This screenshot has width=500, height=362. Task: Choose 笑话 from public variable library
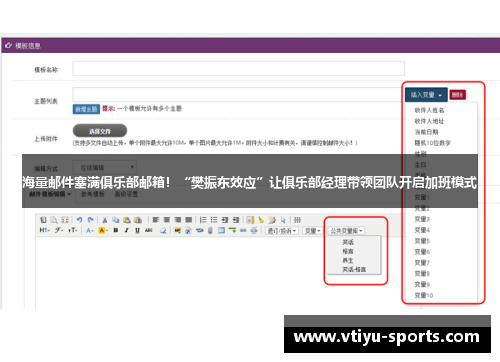click(348, 242)
